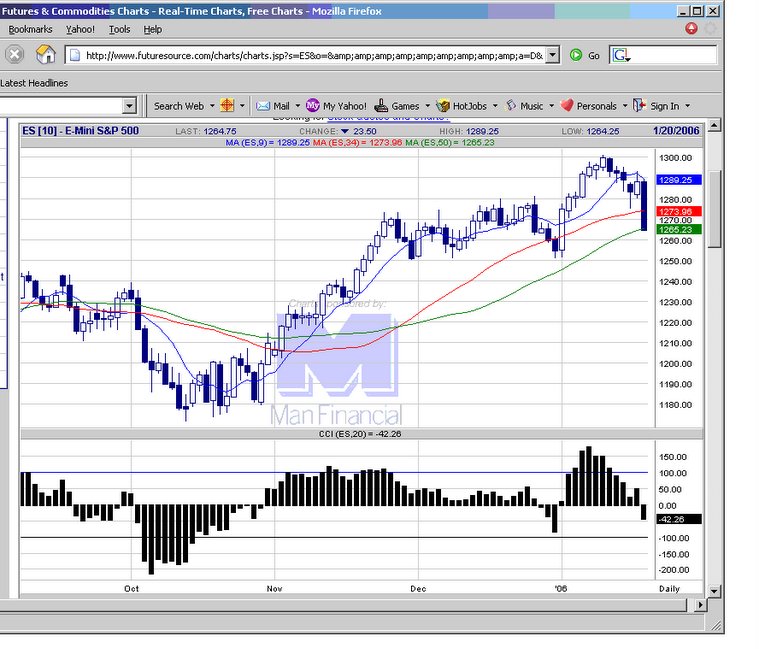The width and height of the screenshot is (759, 649).
Task: Click the blue 1289.25 price label
Action: (679, 180)
